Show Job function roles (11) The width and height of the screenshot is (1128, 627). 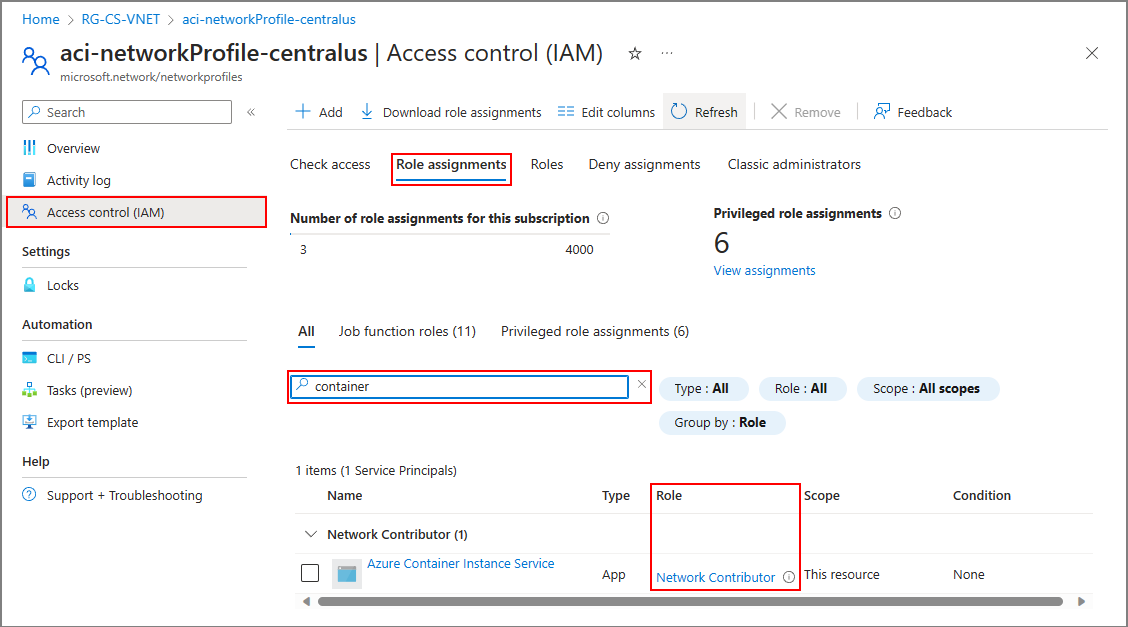pyautogui.click(x=407, y=331)
